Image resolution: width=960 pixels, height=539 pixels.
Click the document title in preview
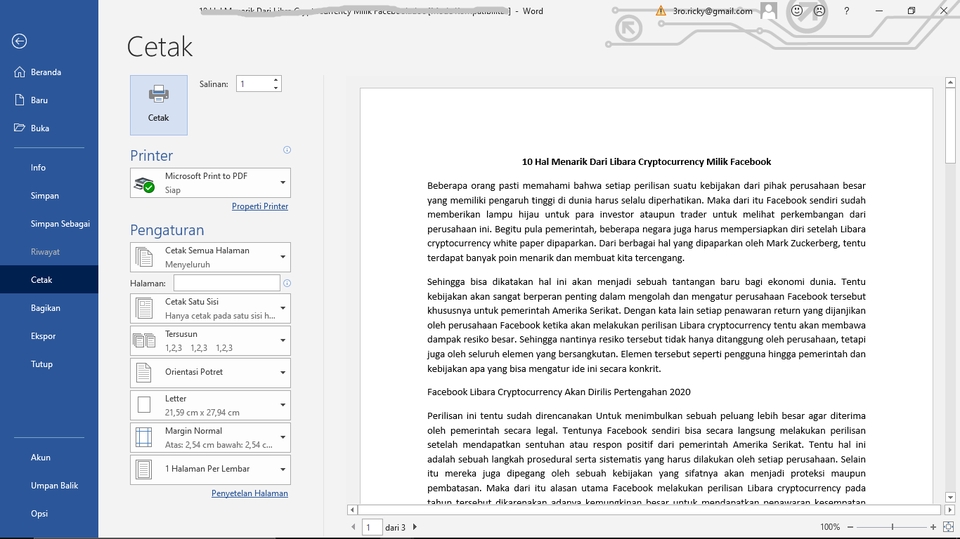646,162
